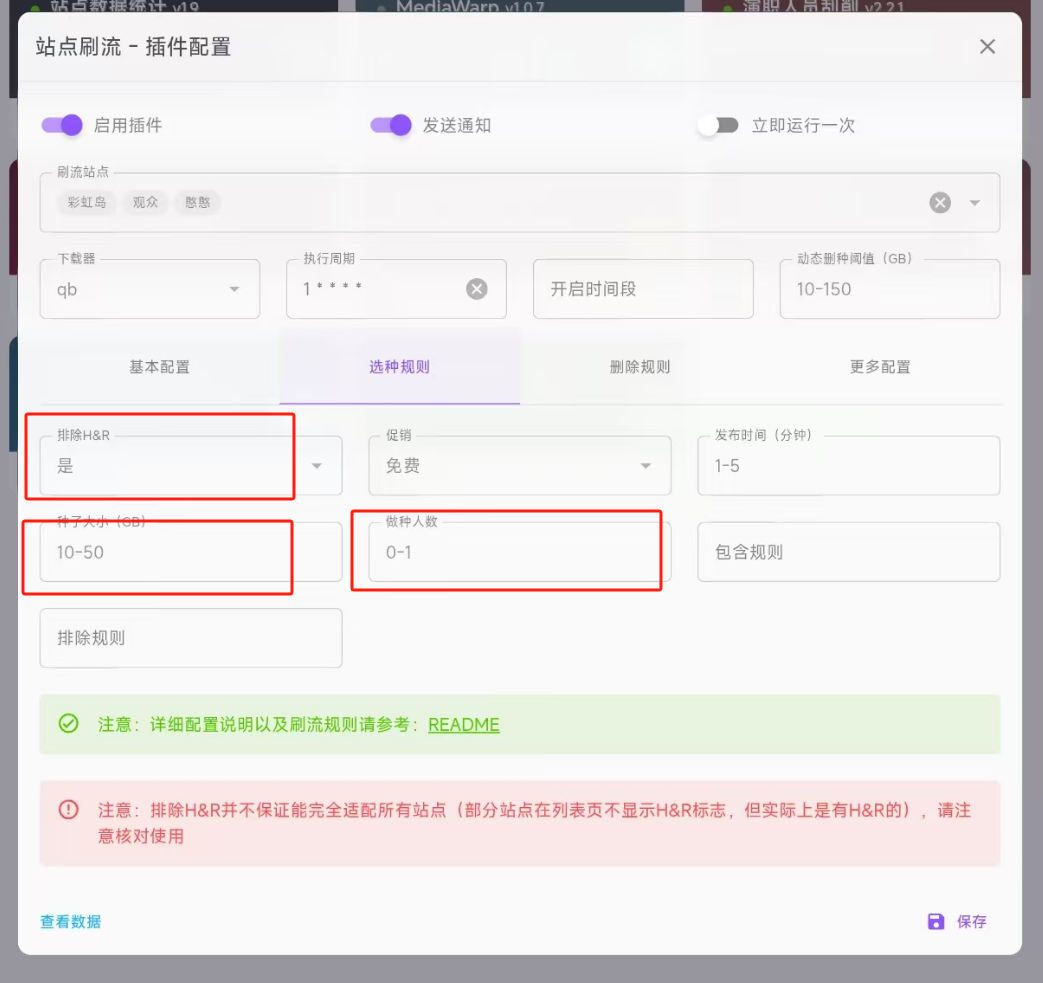Screen dimensions: 1043x983
Task: Toggle the 发送通知 switch
Action: click(391, 125)
